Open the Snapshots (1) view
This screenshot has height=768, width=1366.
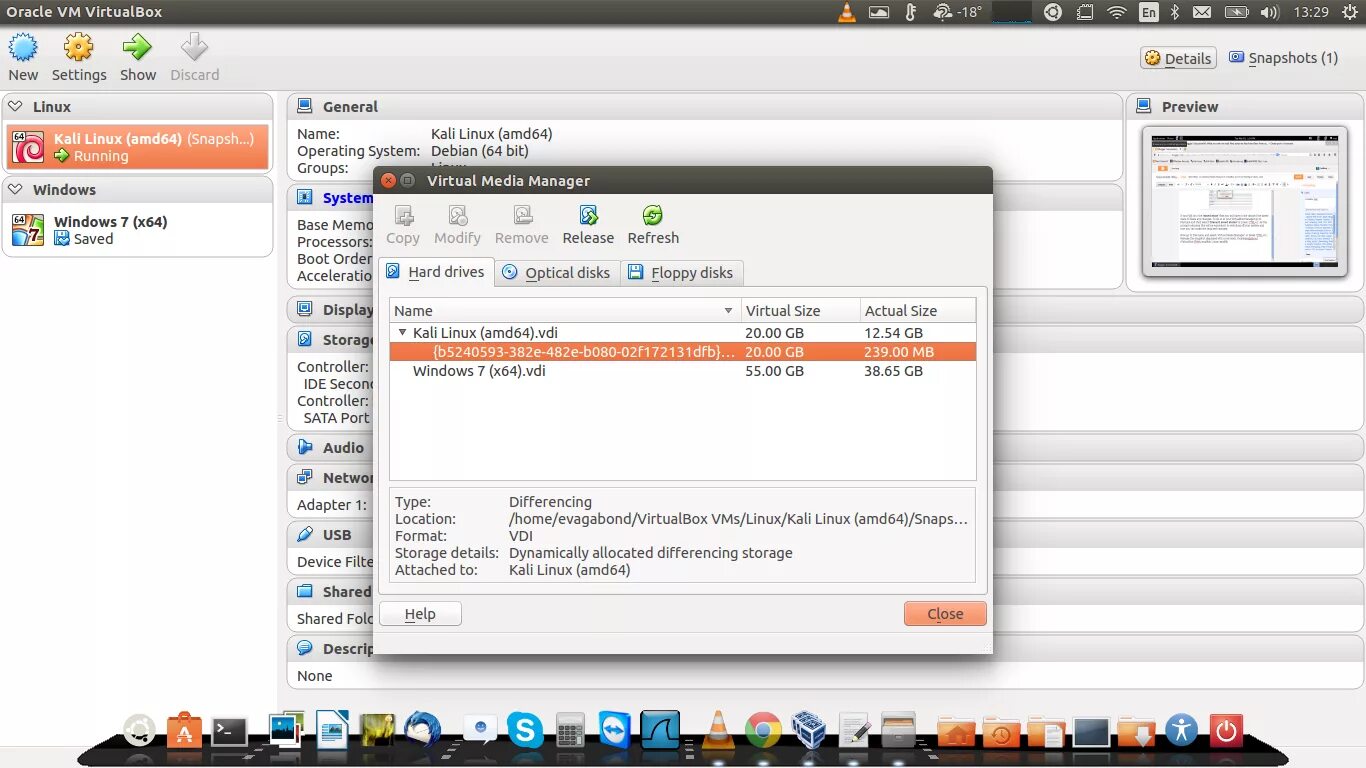[x=1283, y=58]
